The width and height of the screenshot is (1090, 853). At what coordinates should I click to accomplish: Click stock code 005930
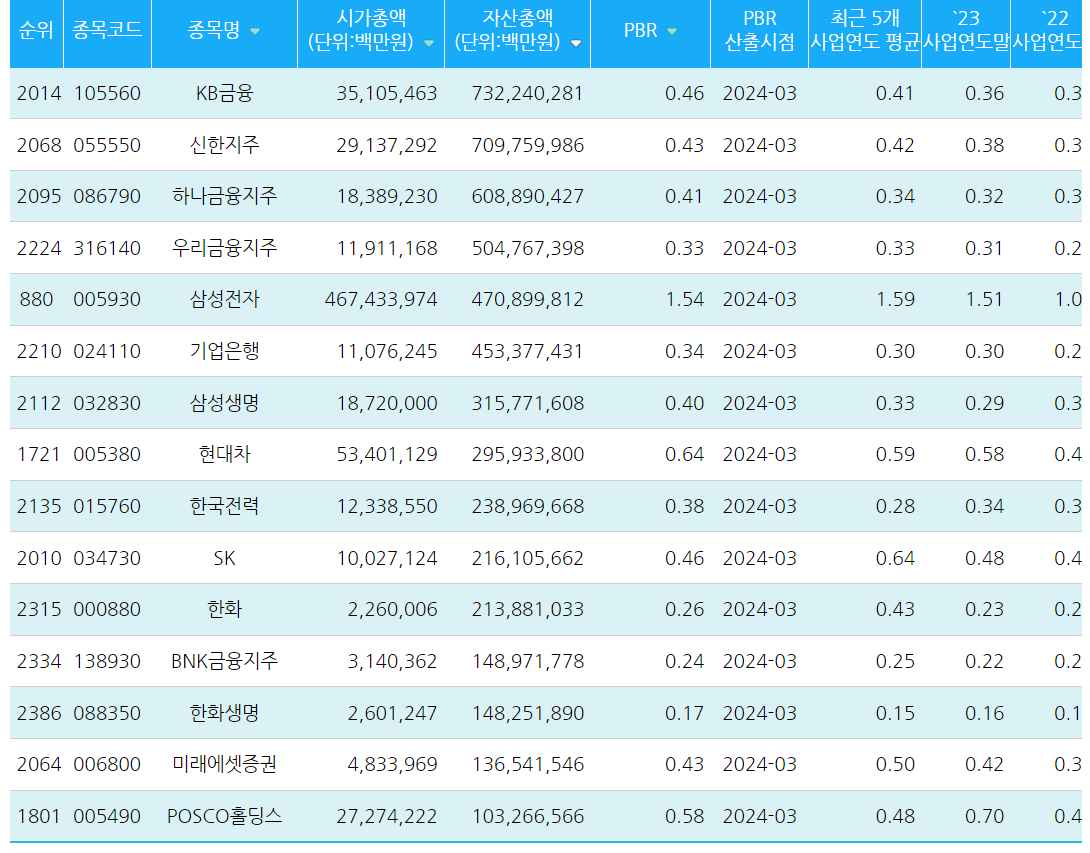tap(107, 300)
